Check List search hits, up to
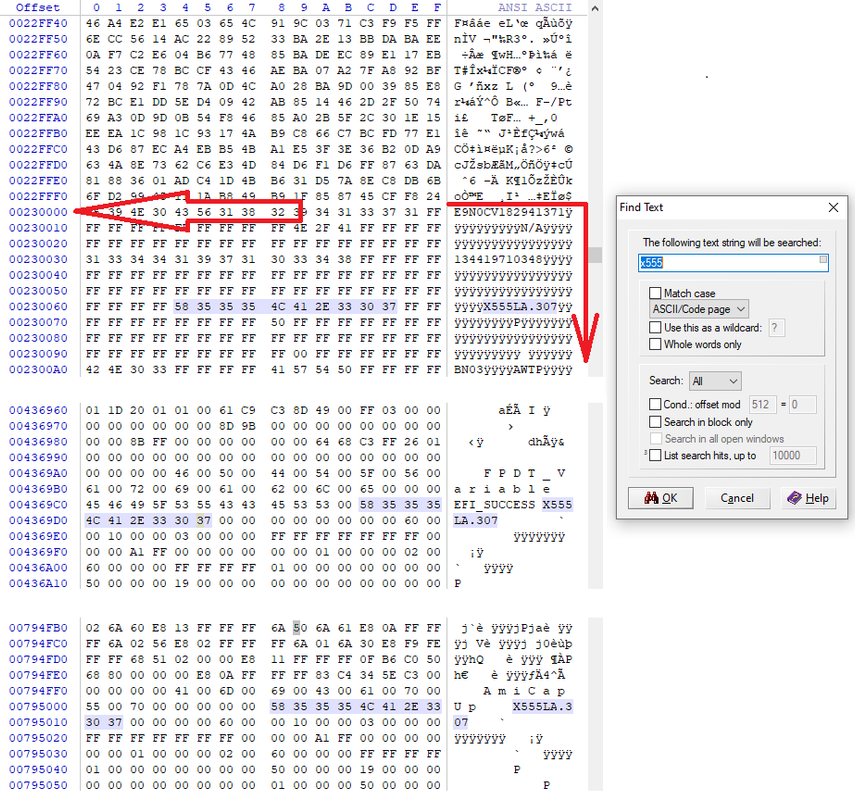This screenshot has width=855, height=800. [x=655, y=455]
